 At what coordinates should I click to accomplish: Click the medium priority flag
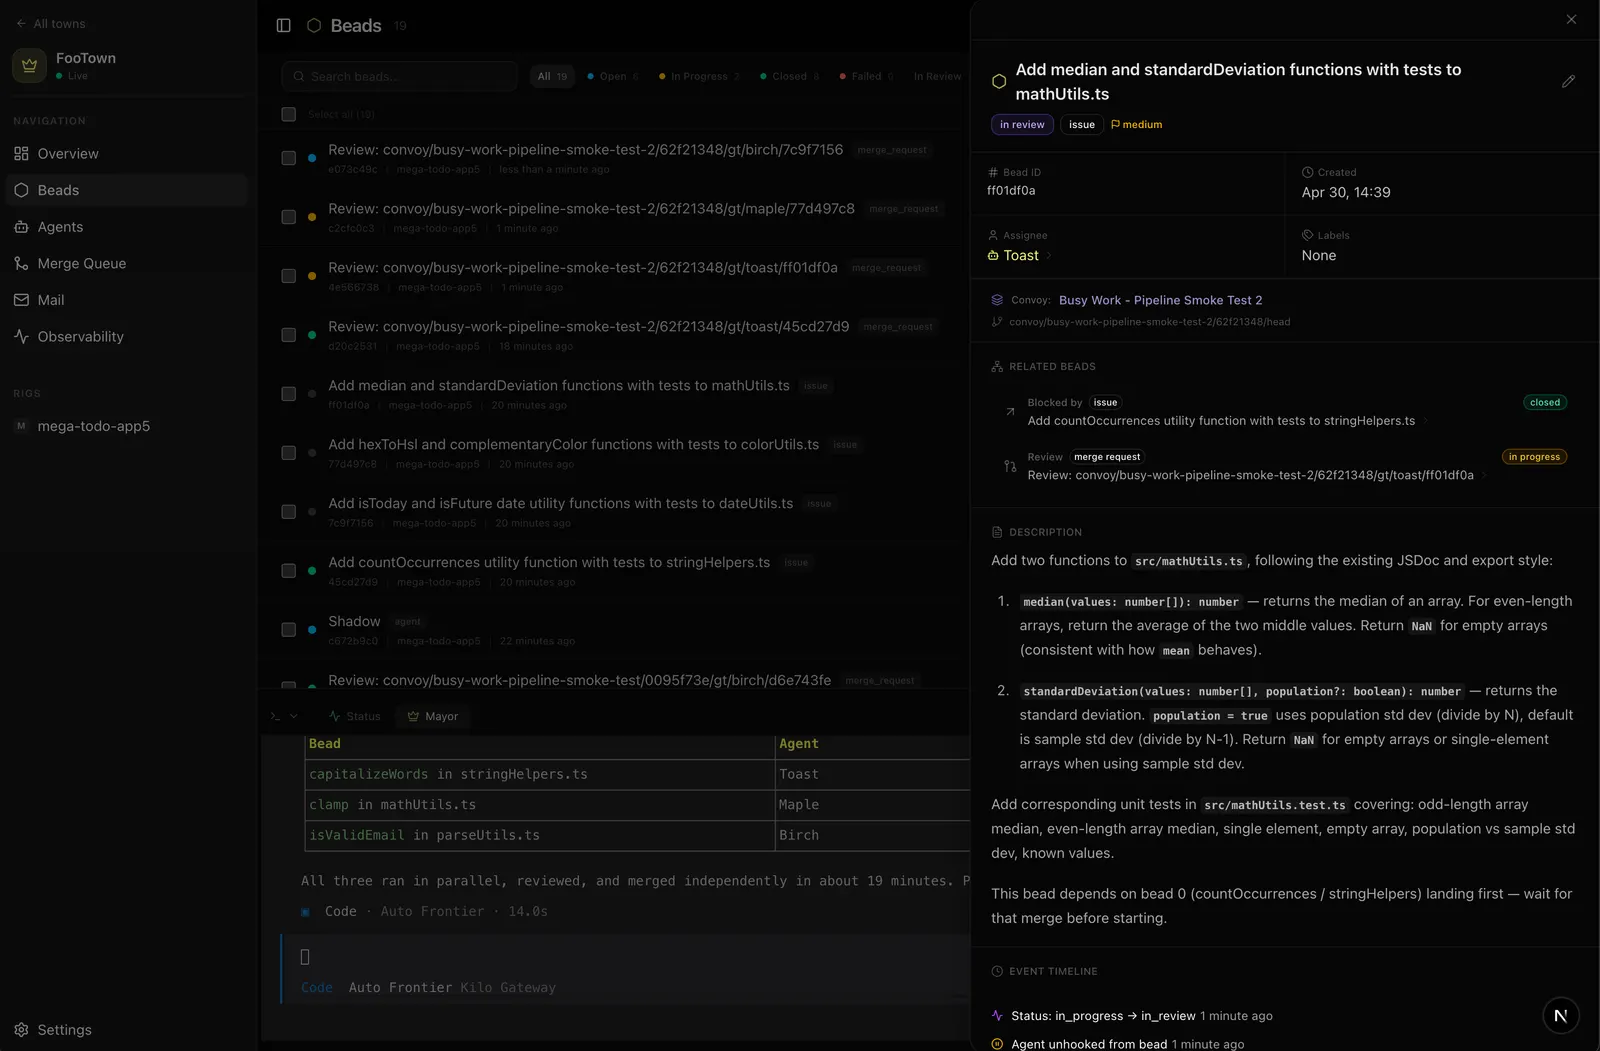click(1136, 124)
